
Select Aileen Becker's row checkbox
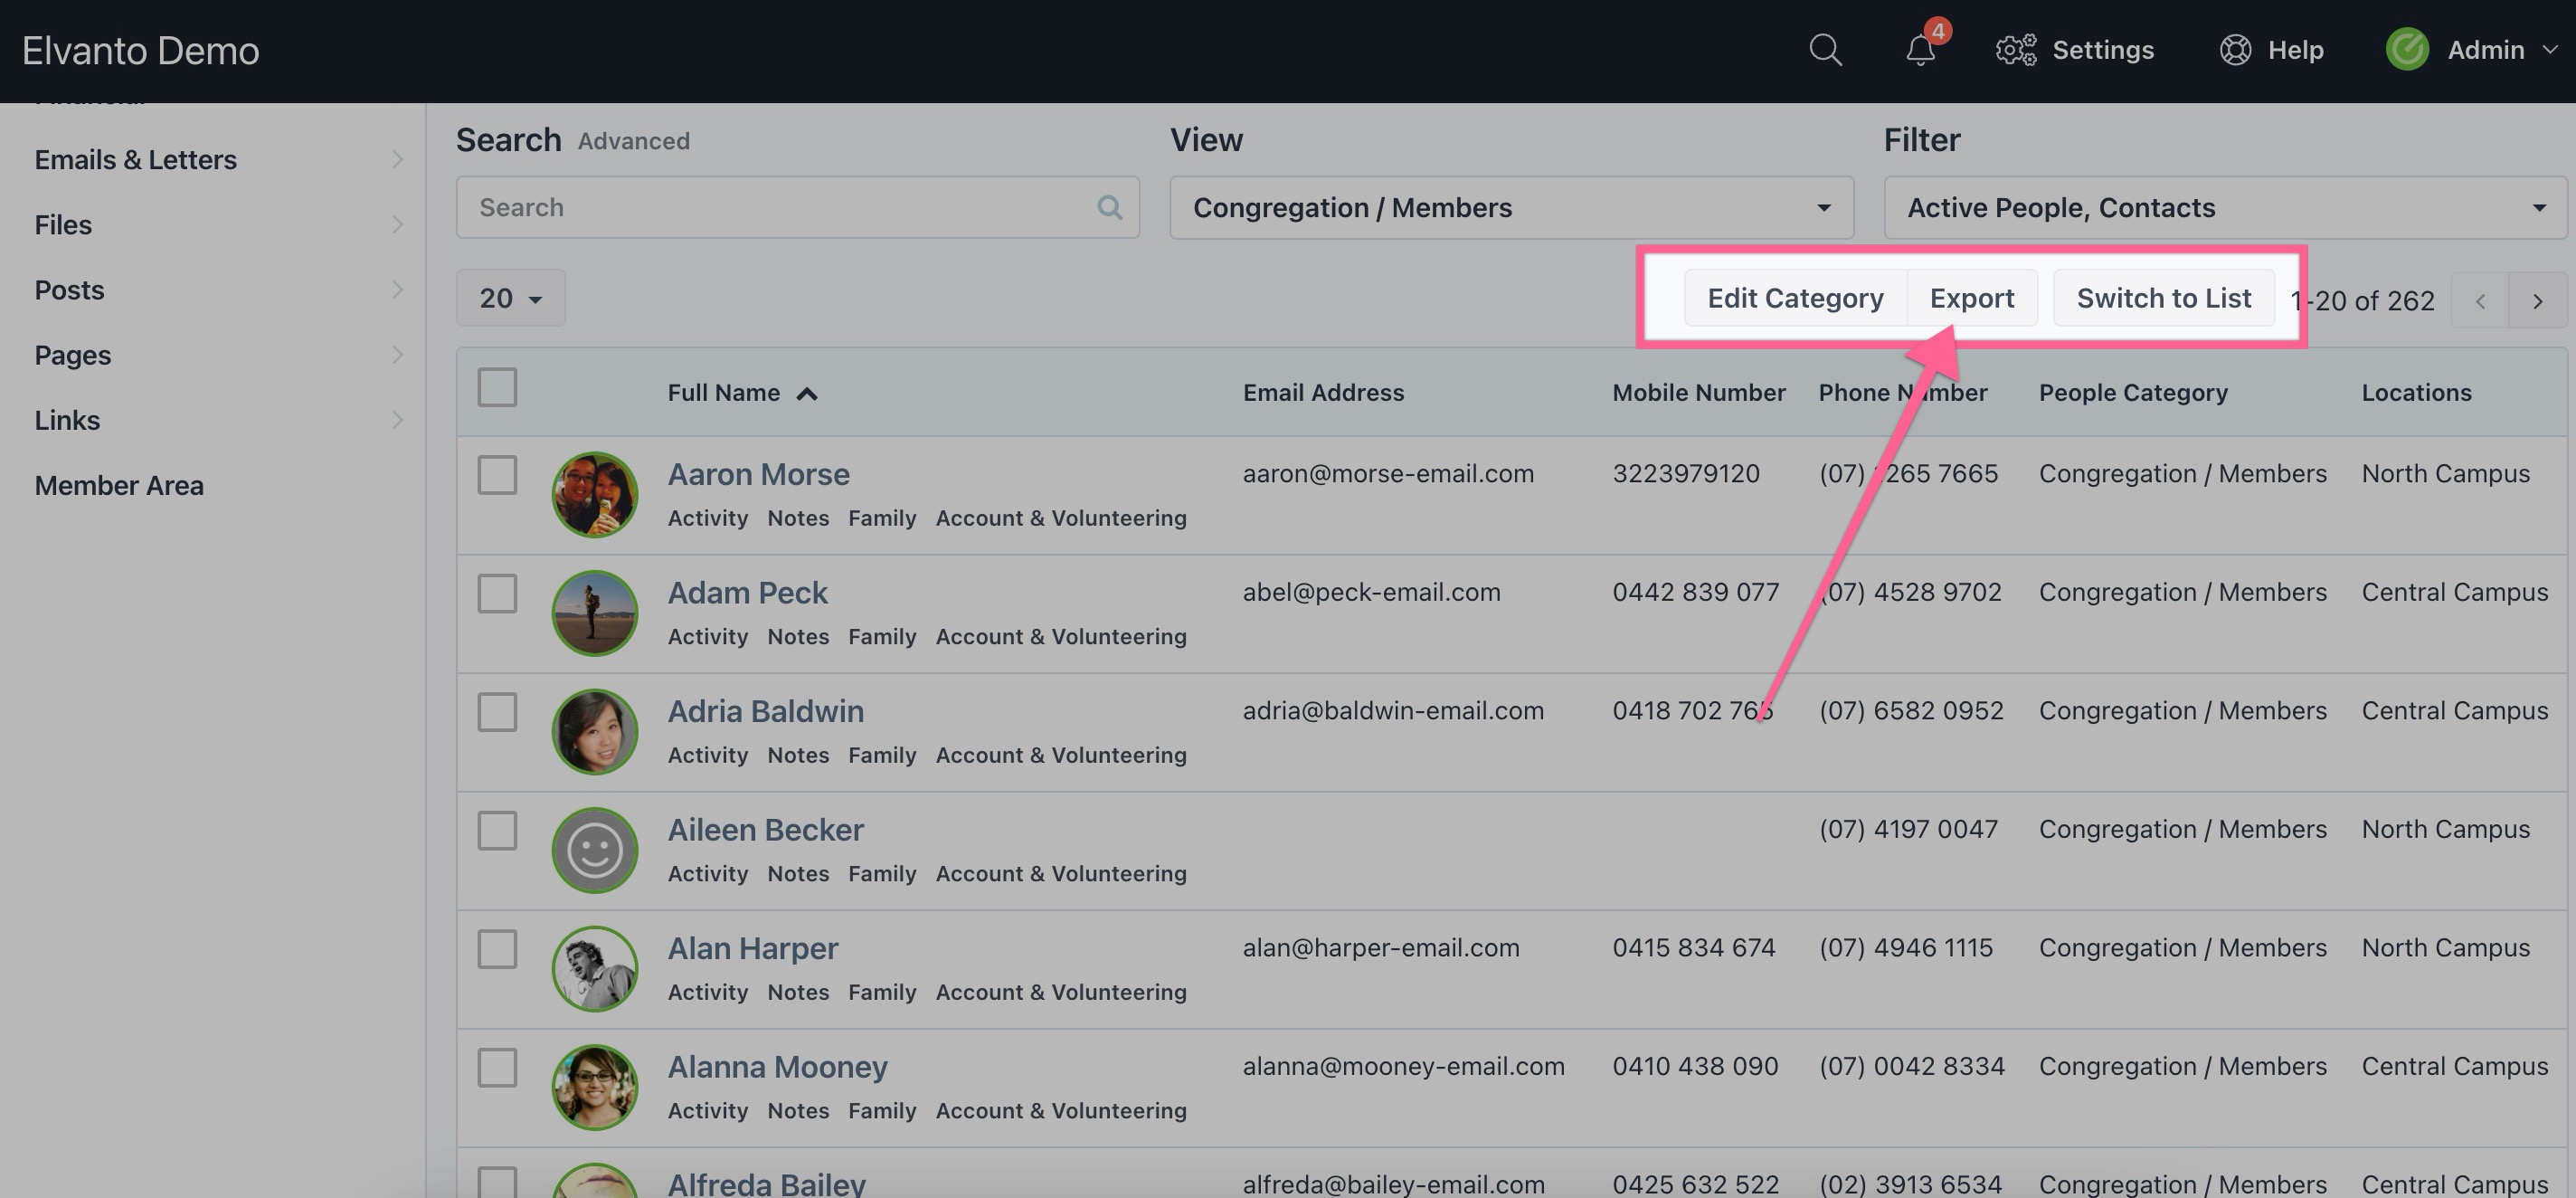point(497,831)
